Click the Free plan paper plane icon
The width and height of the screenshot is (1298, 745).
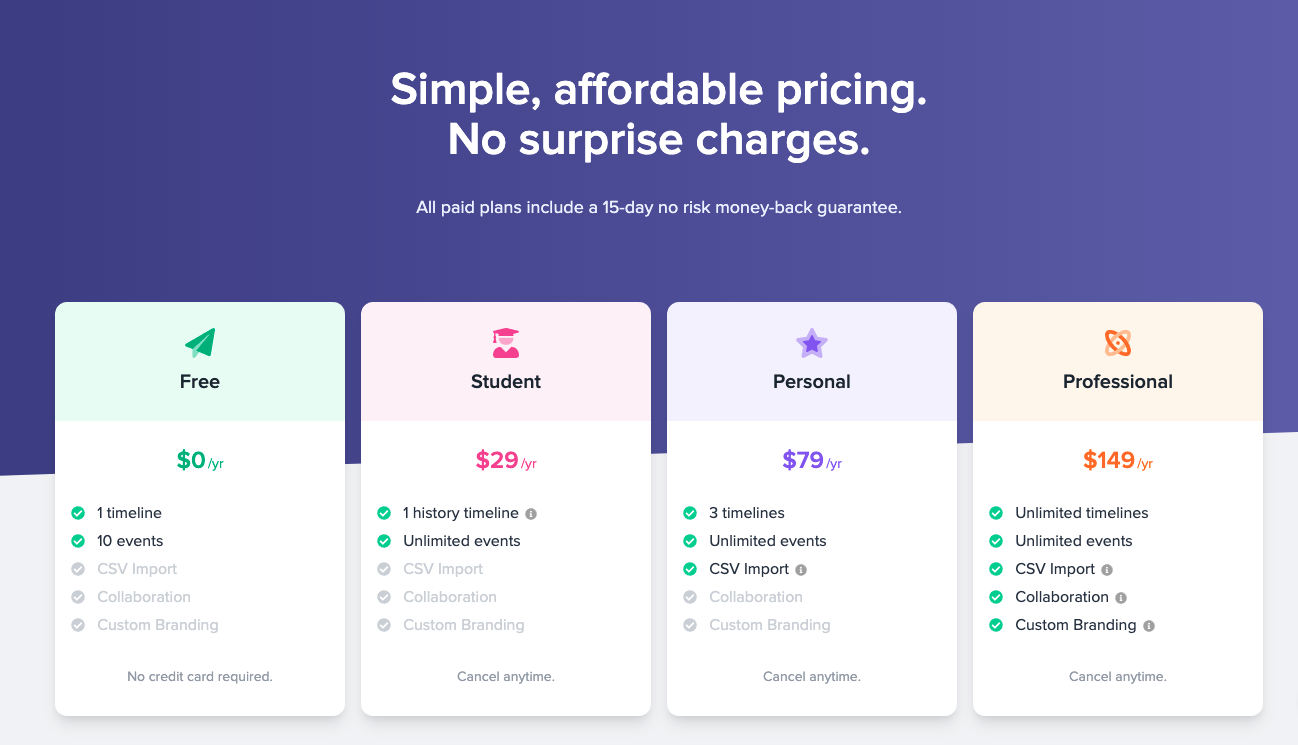200,343
